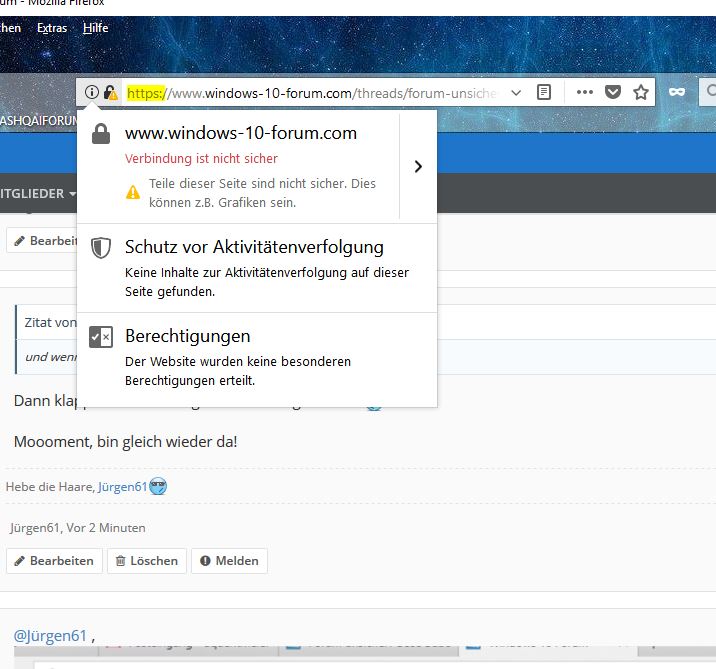Click the private browsing mask icon

point(677,93)
